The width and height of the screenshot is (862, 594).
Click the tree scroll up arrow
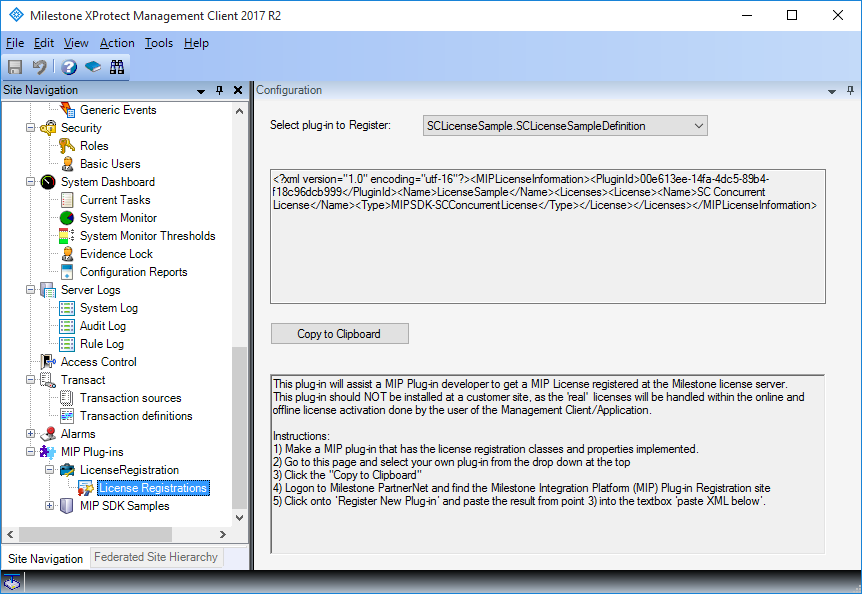click(239, 111)
